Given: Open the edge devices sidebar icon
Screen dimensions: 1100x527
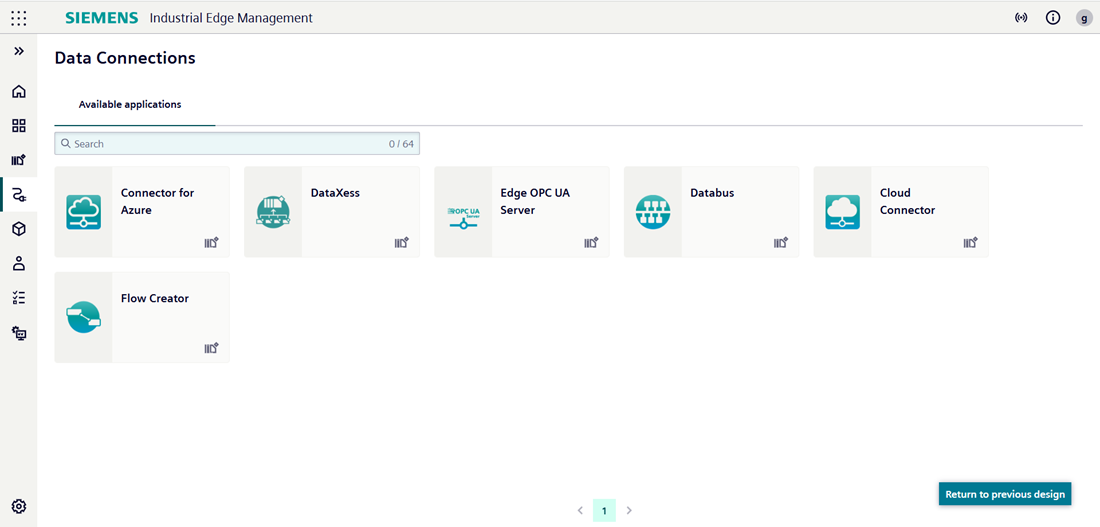Looking at the screenshot, I should [x=19, y=333].
